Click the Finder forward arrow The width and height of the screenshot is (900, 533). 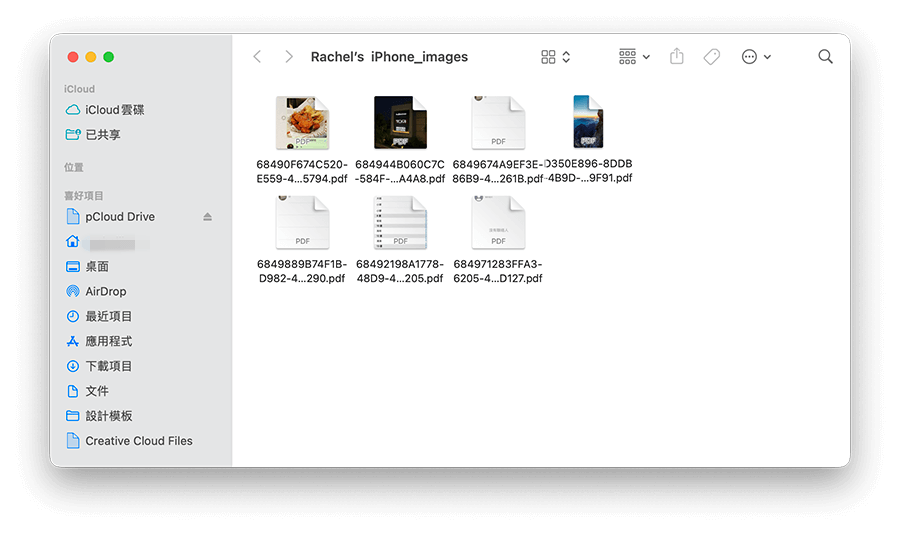[289, 57]
